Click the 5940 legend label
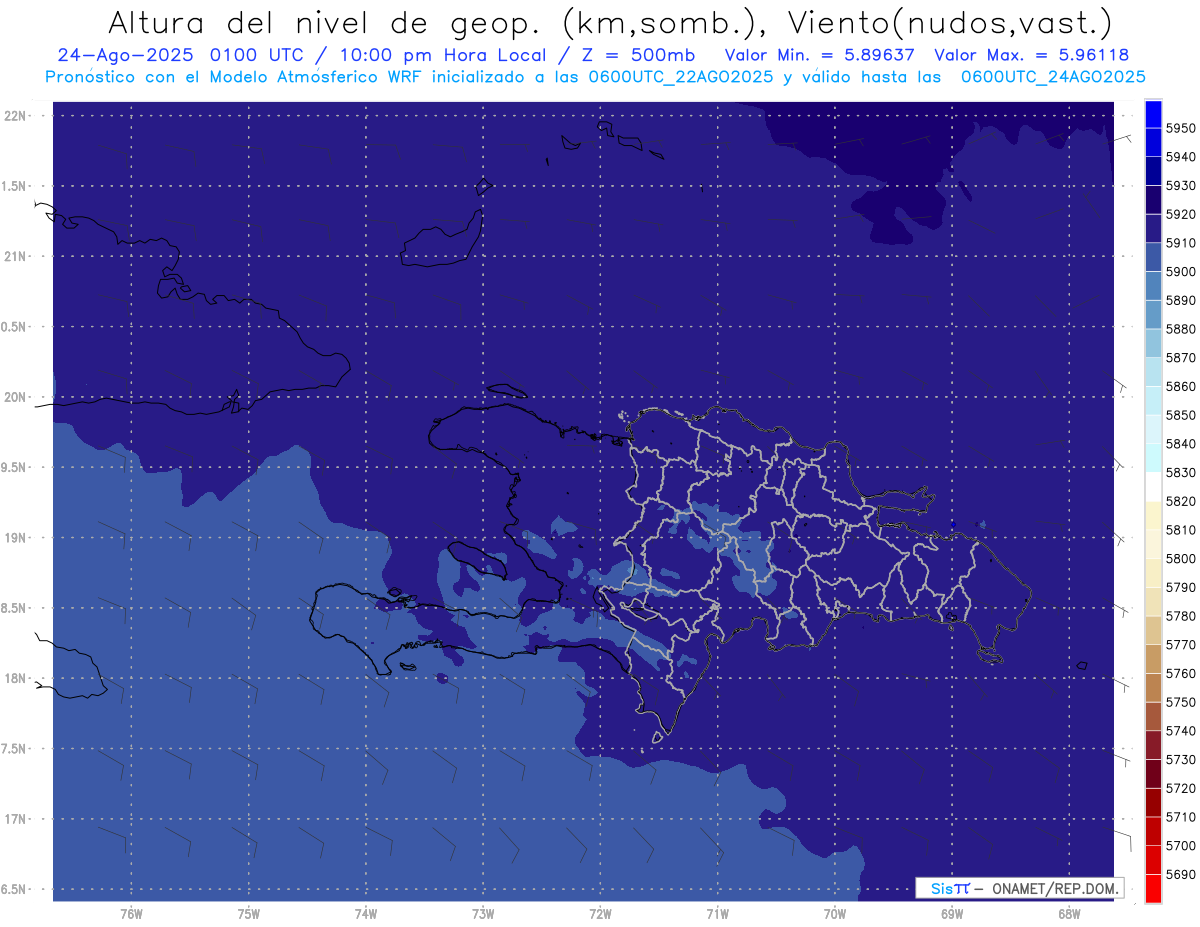 [1180, 157]
